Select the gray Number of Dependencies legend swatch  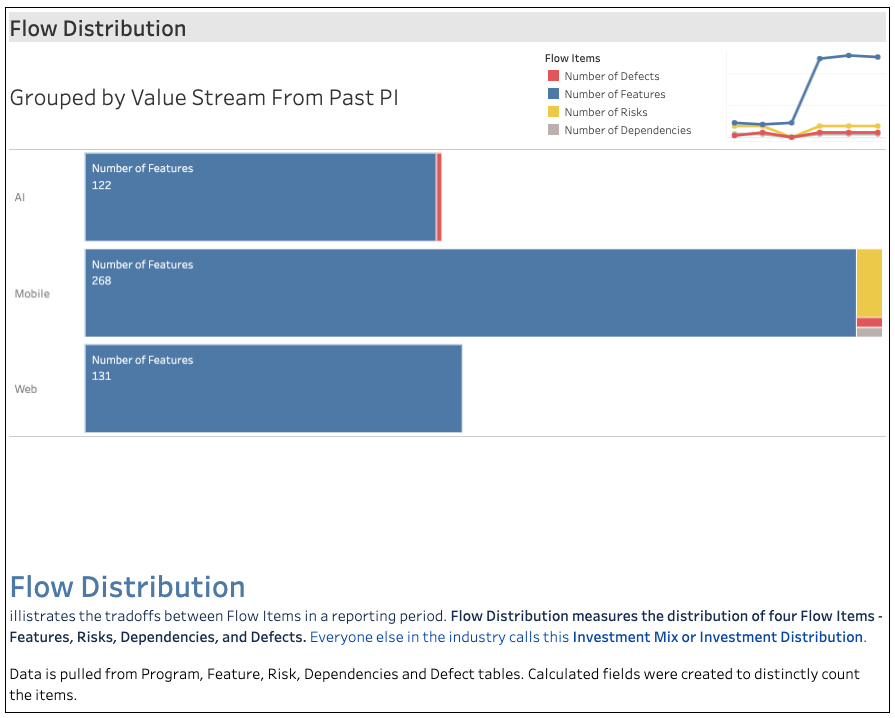[x=552, y=130]
